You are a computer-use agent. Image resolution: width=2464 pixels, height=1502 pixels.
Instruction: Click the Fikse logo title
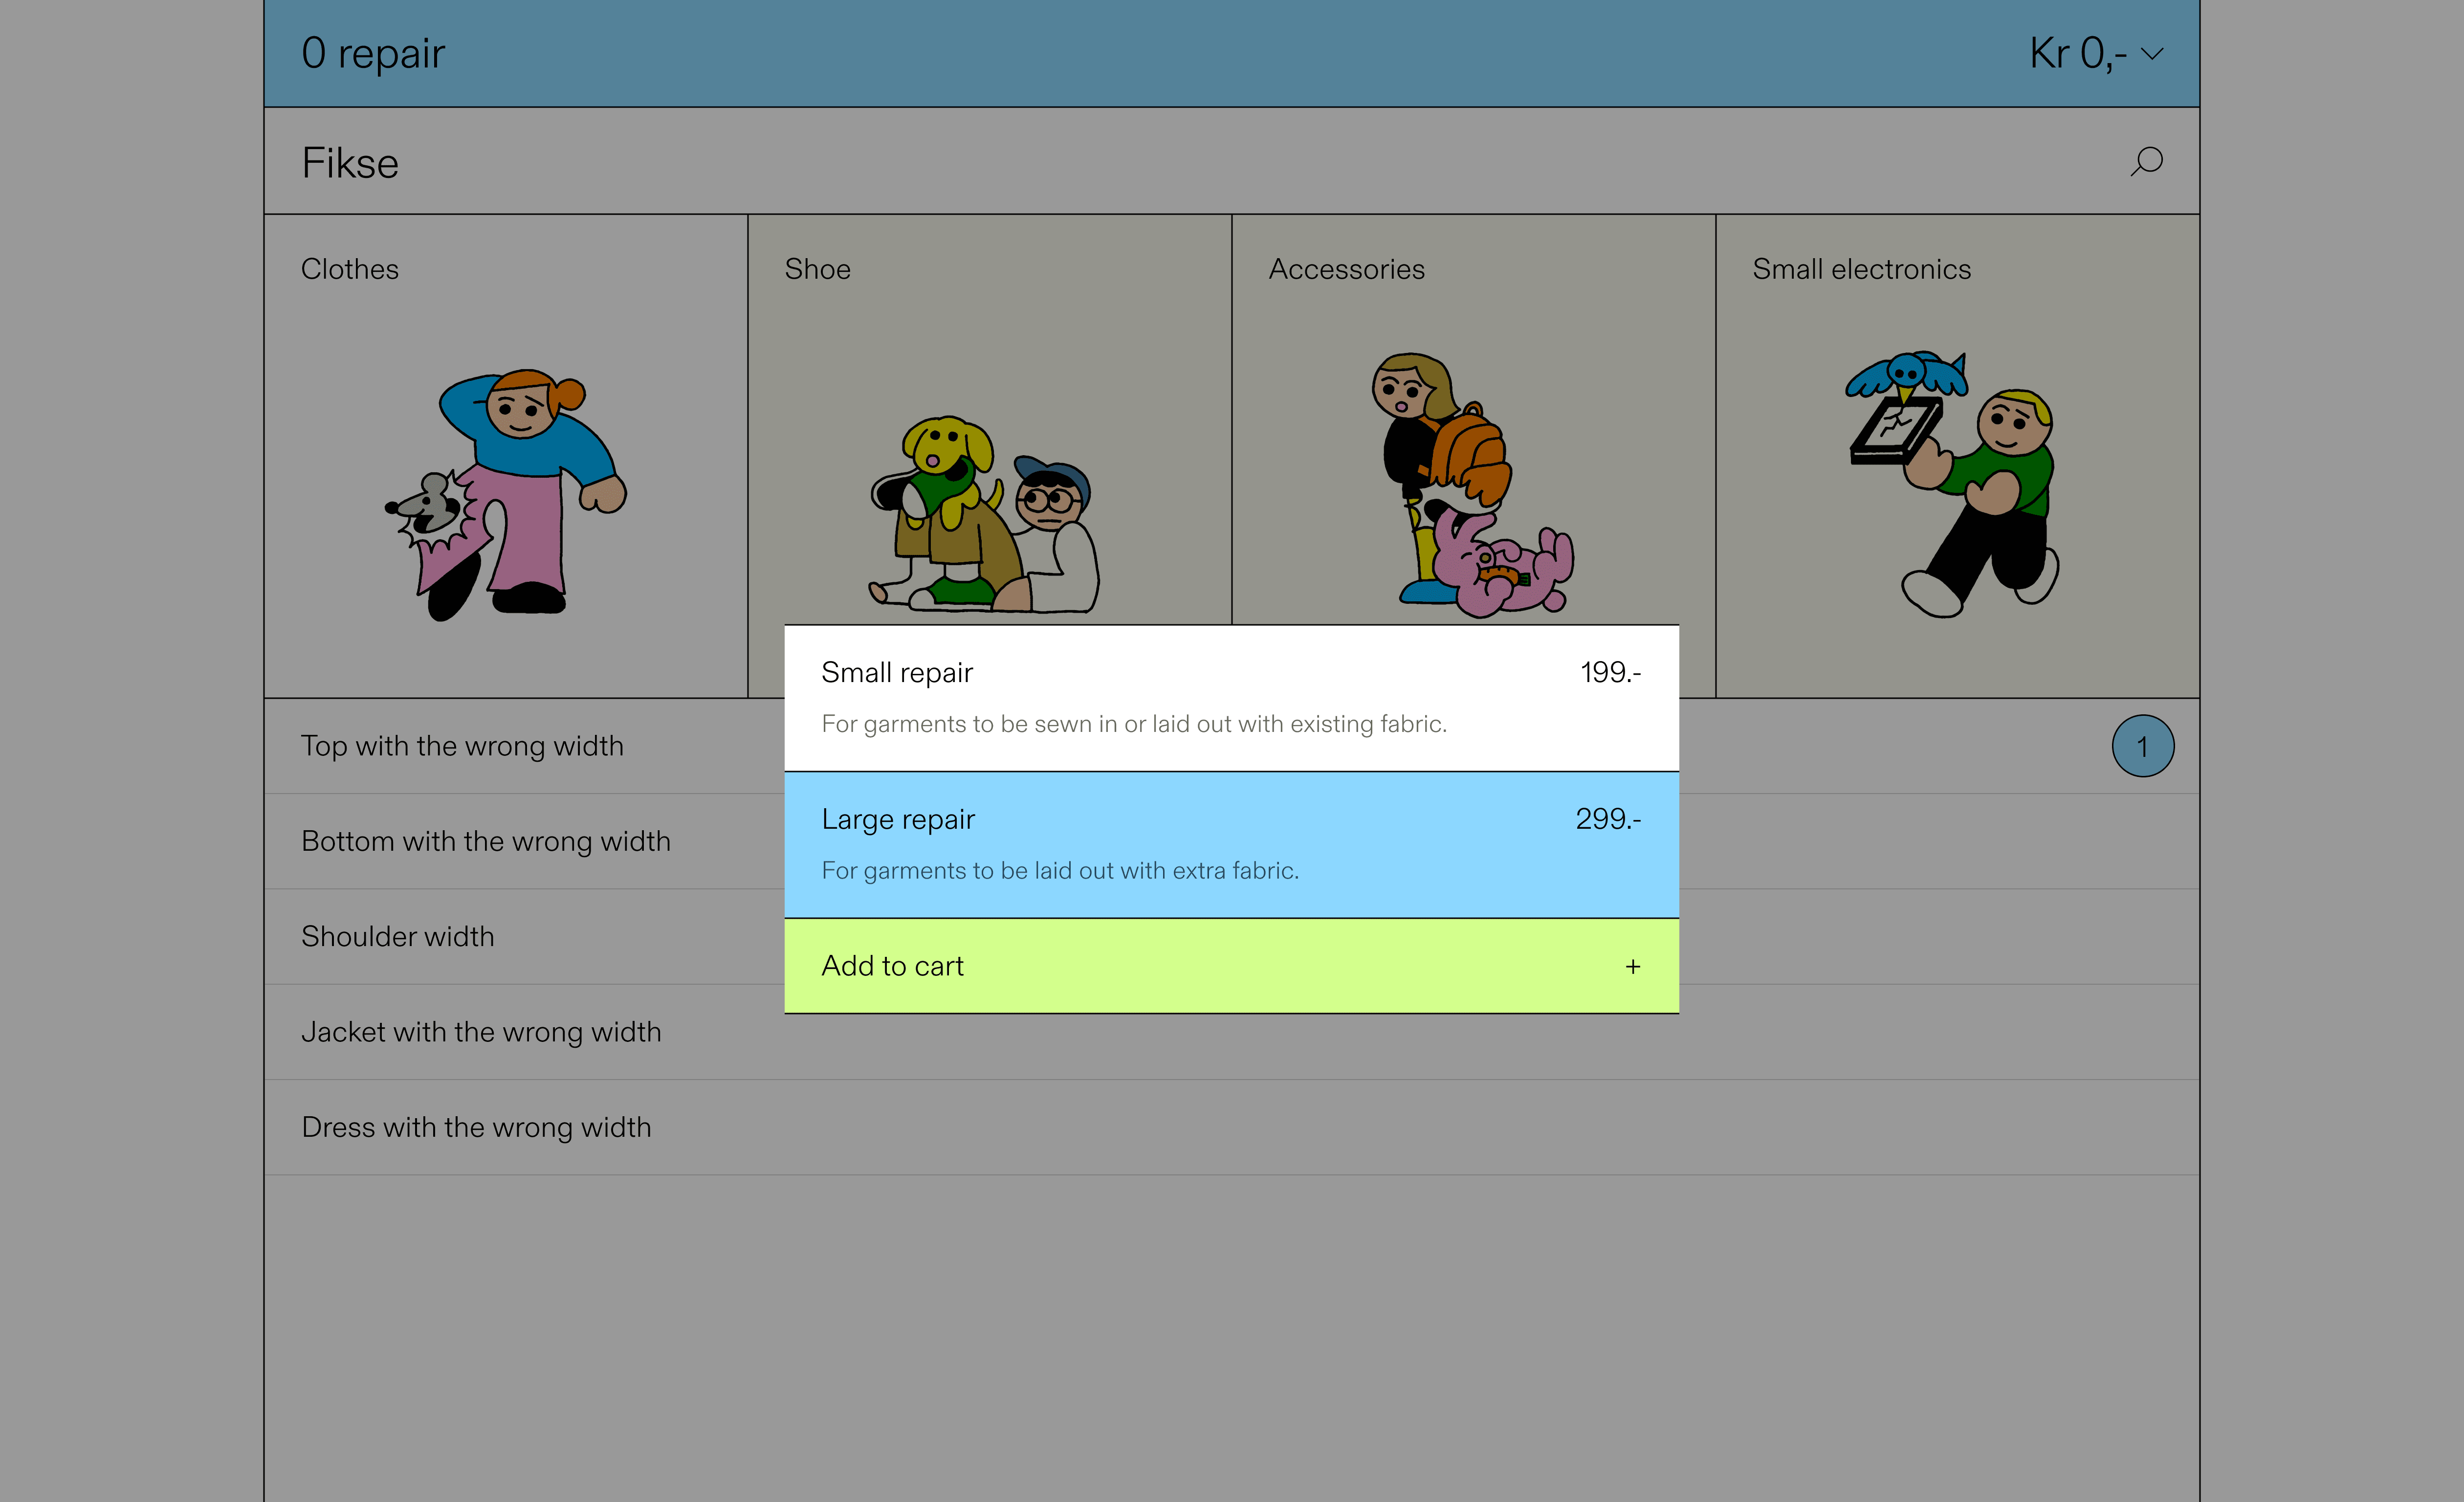point(350,163)
